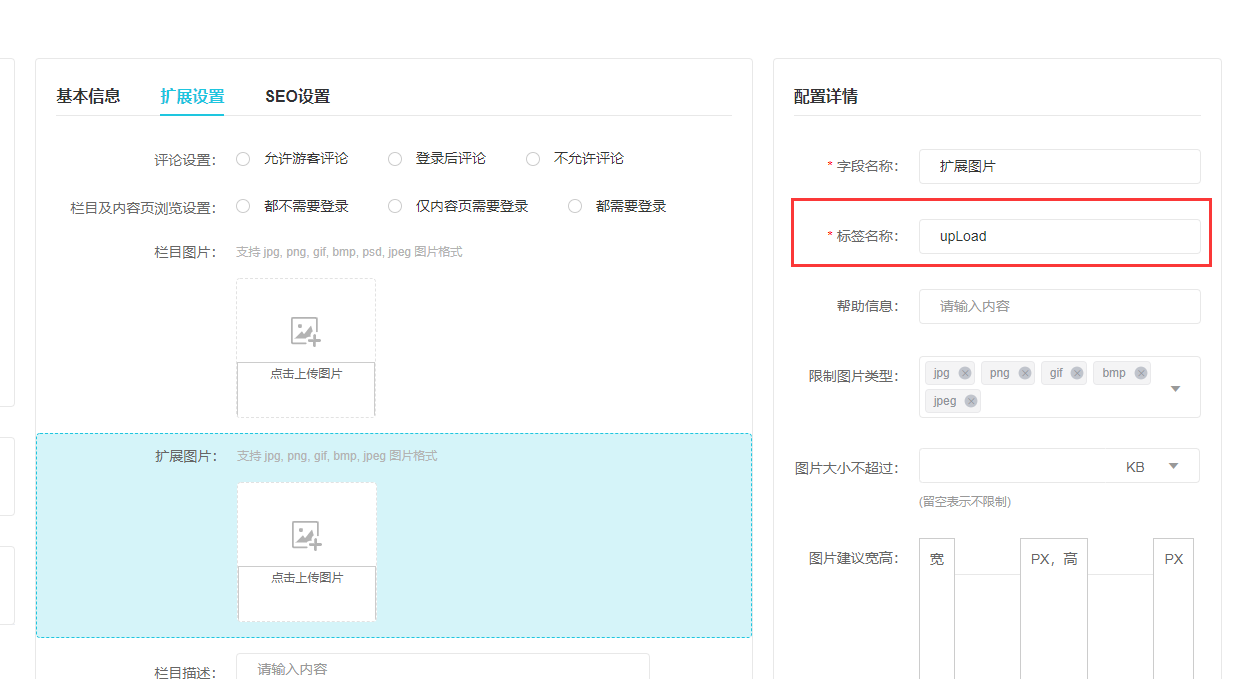The image size is (1256, 679).
Task: Select 允许游客评论 radio option
Action: pyautogui.click(x=243, y=158)
